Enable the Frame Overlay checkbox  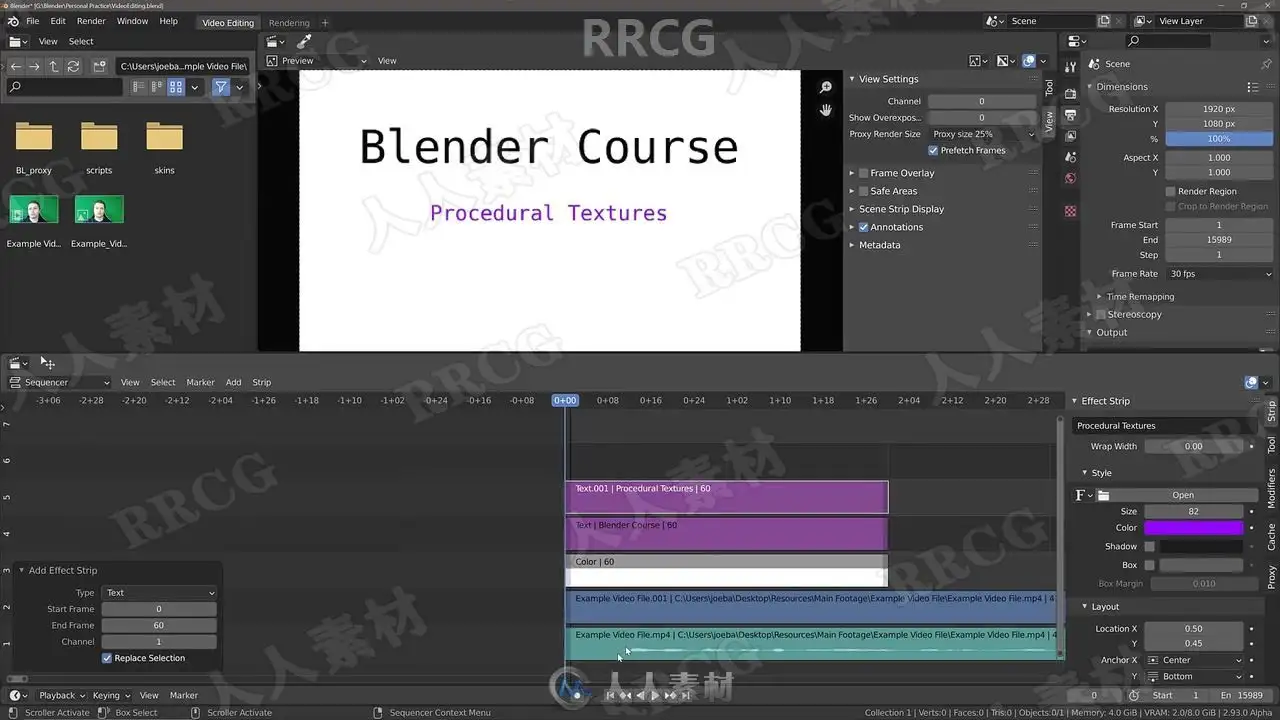pos(864,173)
